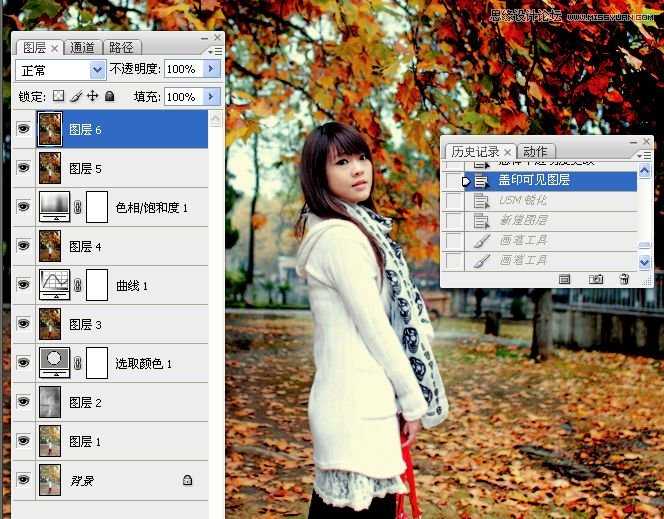Hide 图层 6 with its eye icon
This screenshot has width=664, height=519.
pyautogui.click(x=24, y=128)
